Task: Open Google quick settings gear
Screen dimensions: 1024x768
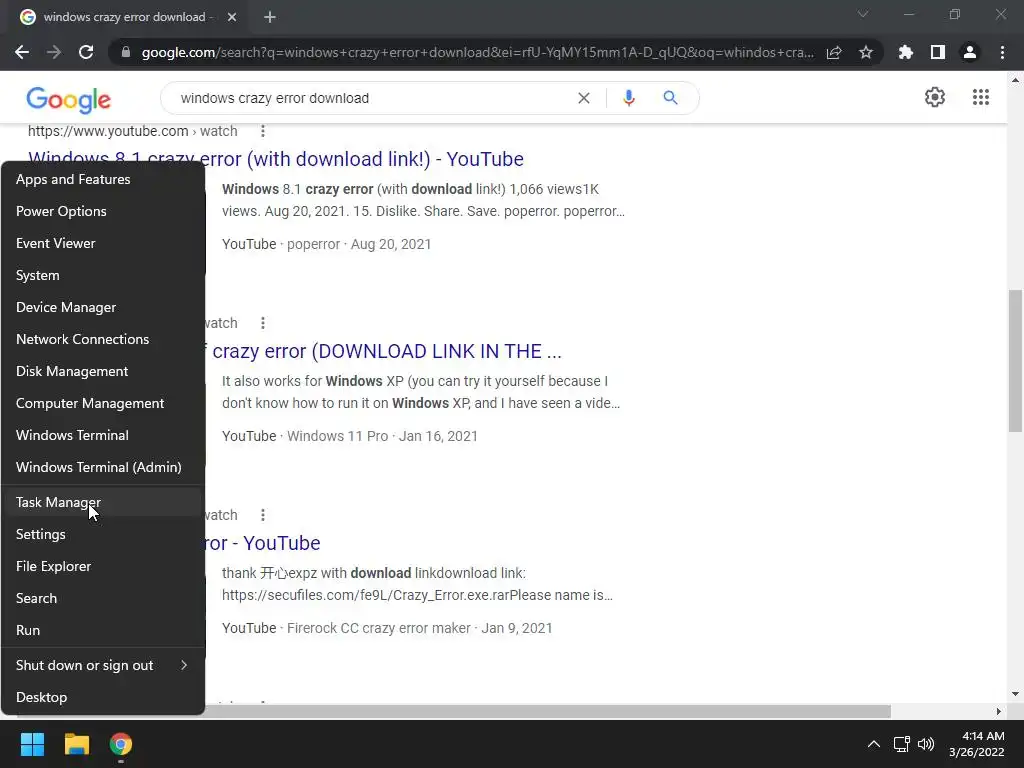Action: 935,97
